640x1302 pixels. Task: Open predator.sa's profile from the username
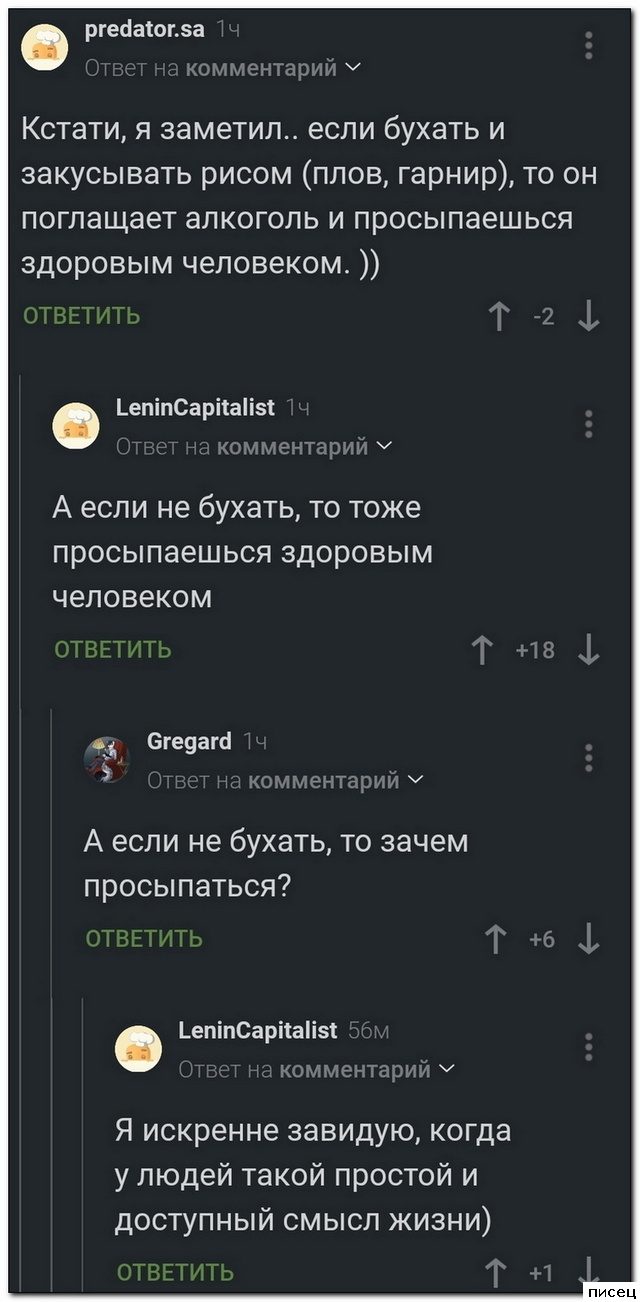pos(146,31)
